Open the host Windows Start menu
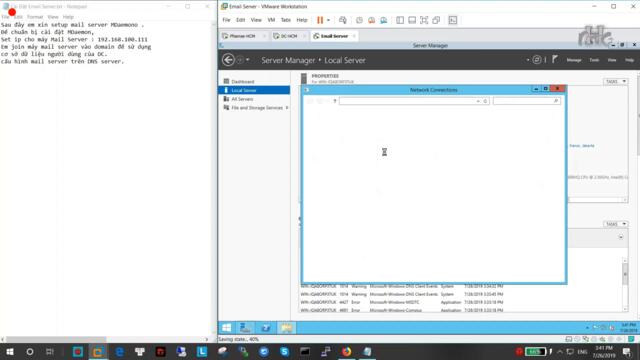 10,351
